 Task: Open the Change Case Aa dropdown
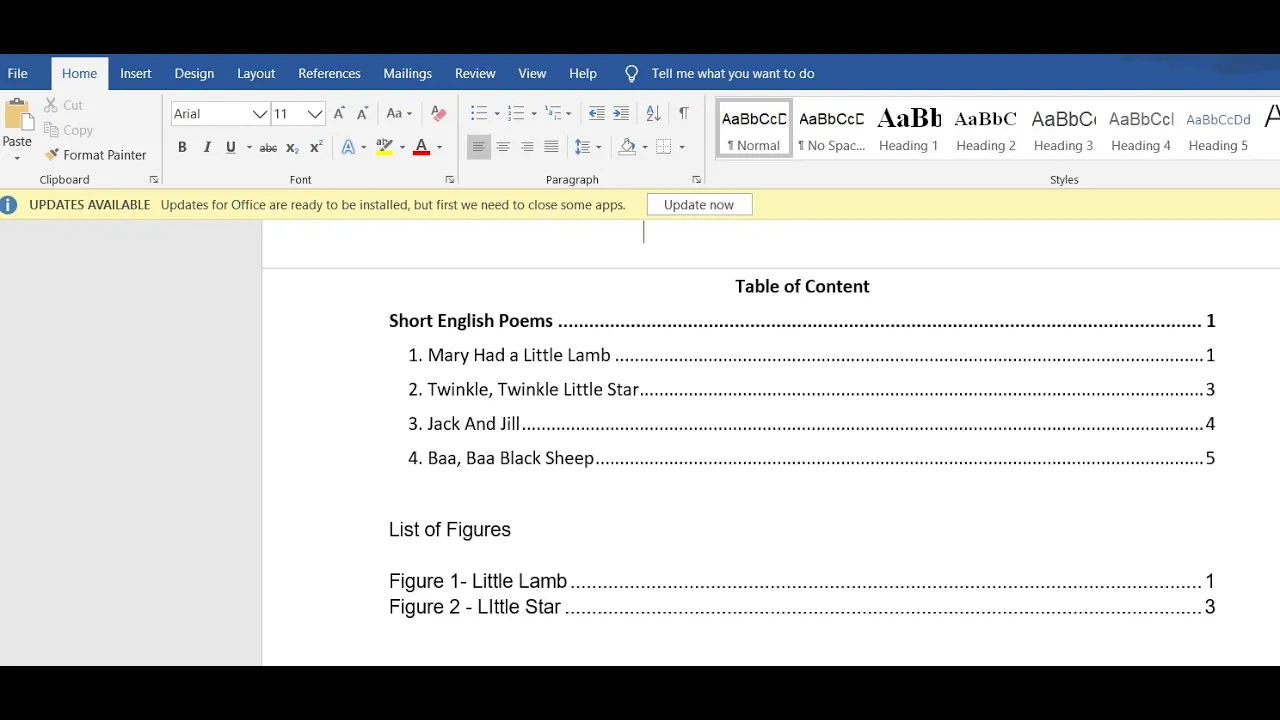coord(399,114)
